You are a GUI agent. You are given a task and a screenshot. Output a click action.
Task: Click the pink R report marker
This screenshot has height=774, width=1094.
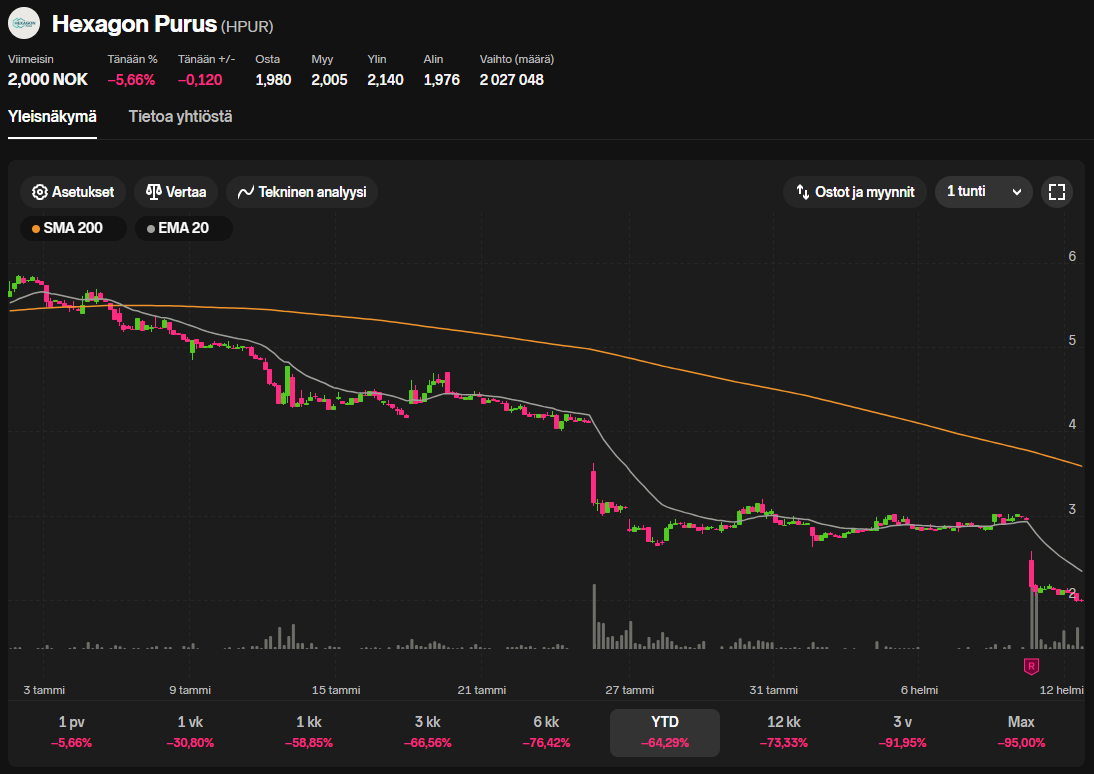point(1031,666)
